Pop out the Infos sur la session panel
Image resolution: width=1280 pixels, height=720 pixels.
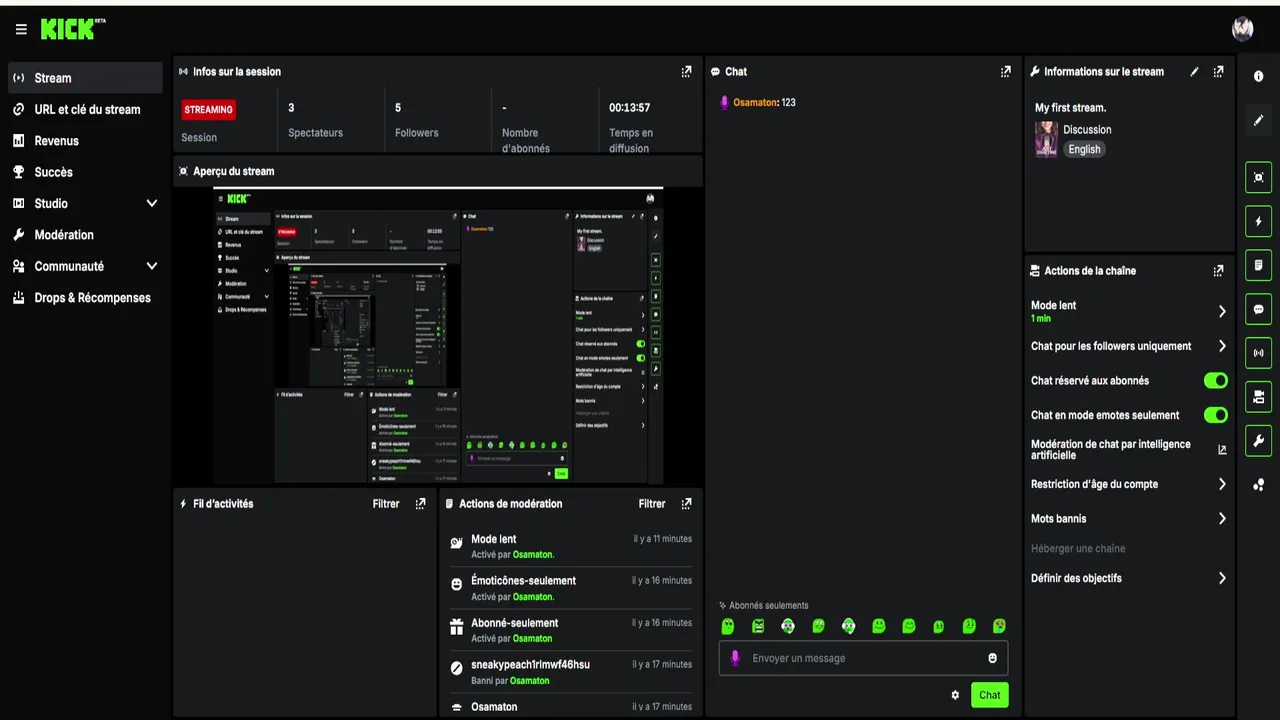pyautogui.click(x=686, y=72)
